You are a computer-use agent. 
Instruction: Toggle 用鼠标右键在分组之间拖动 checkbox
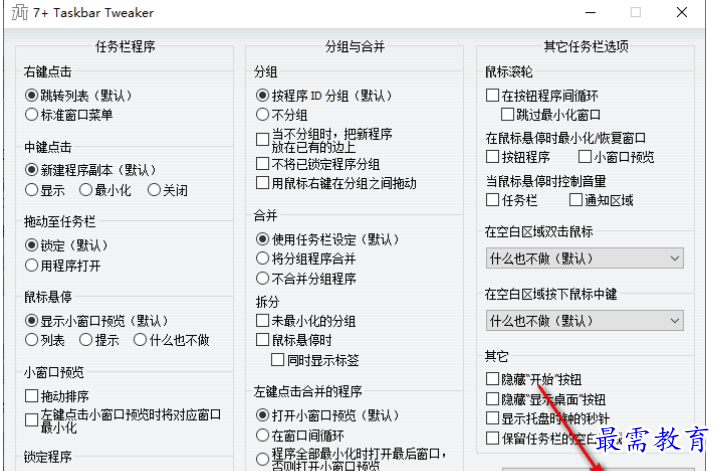click(262, 183)
